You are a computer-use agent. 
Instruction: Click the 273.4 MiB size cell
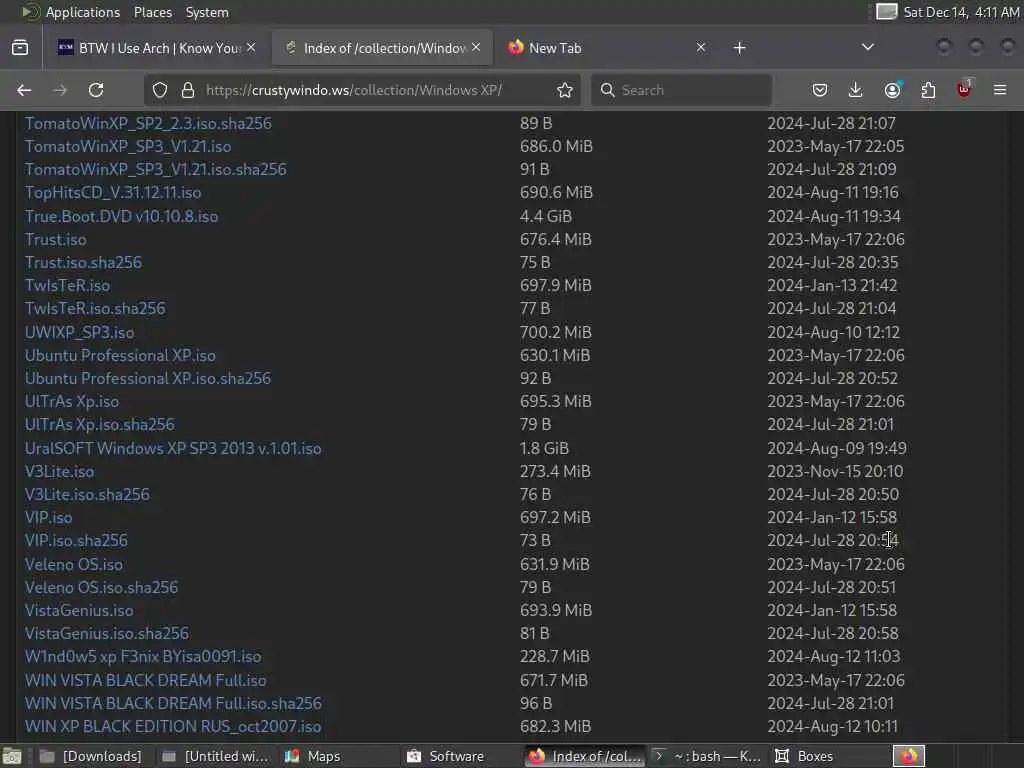(x=555, y=472)
